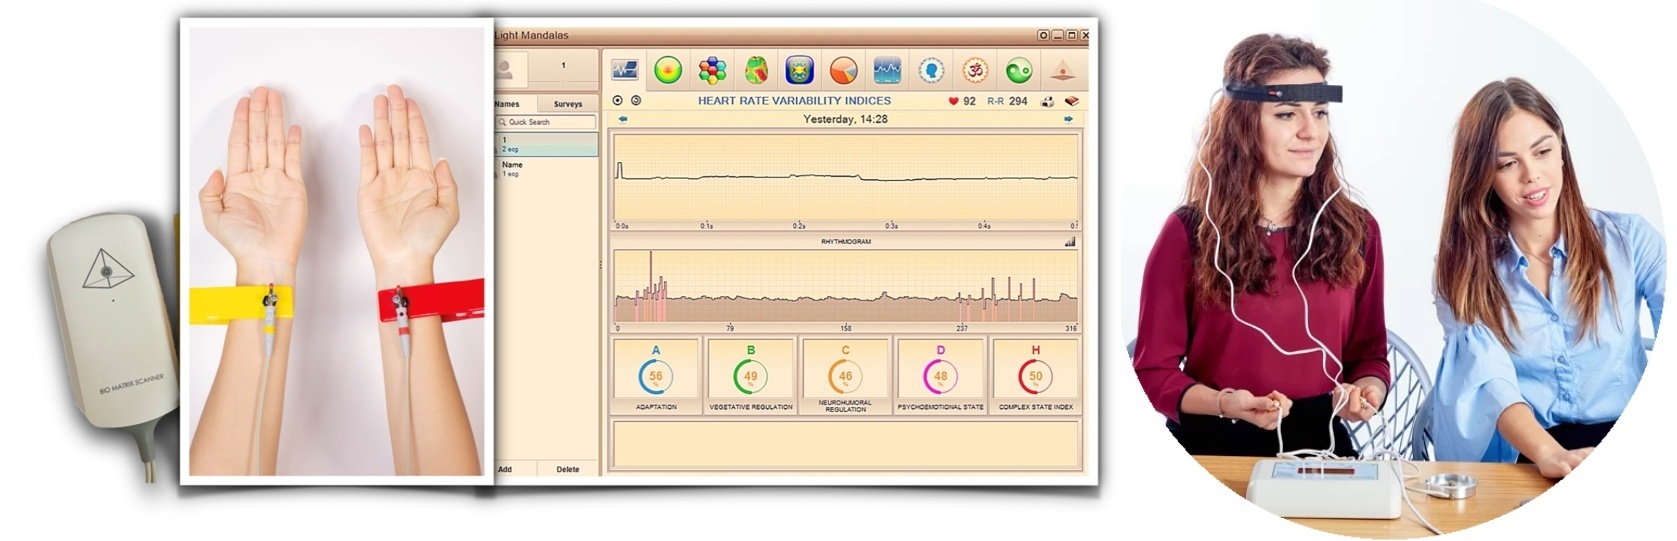
Task: Click the record target icon
Action: click(617, 101)
